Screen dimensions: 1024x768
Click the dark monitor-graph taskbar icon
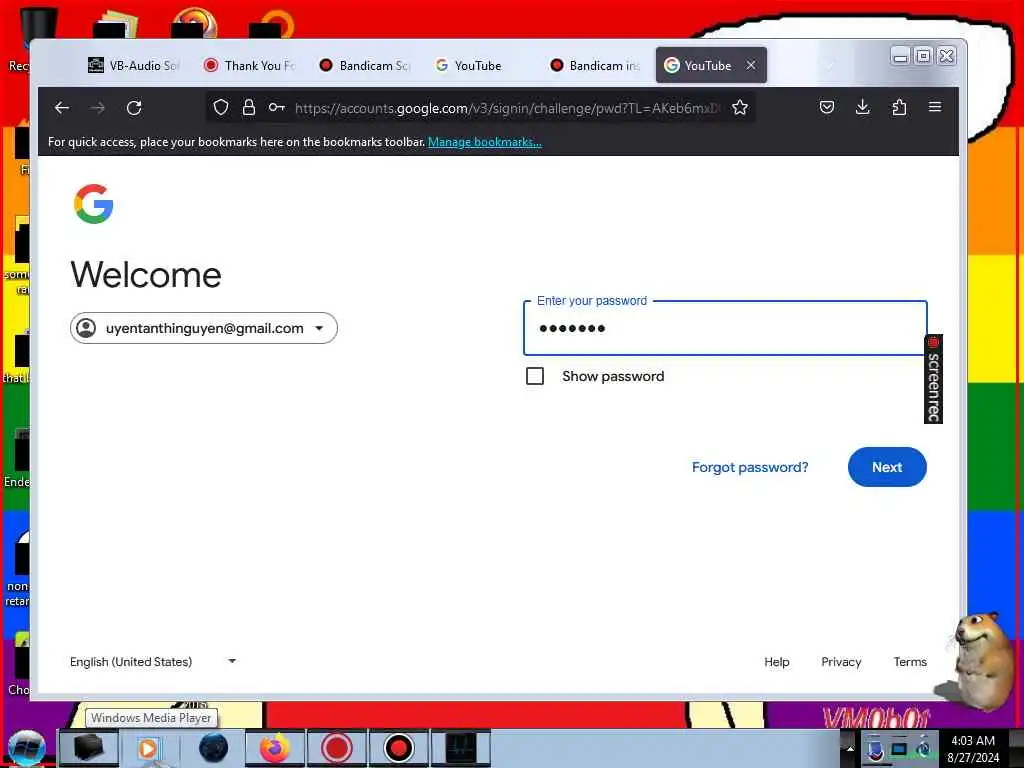click(460, 748)
